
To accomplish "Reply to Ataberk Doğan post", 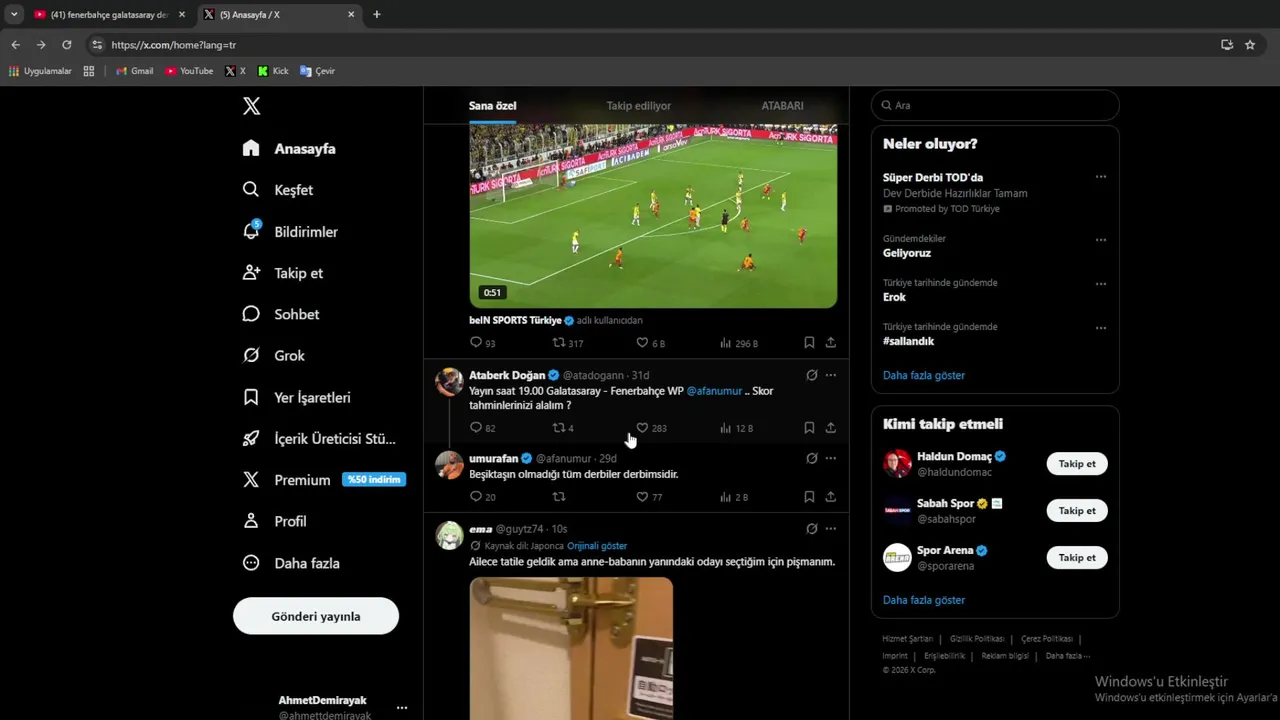I will [x=482, y=428].
